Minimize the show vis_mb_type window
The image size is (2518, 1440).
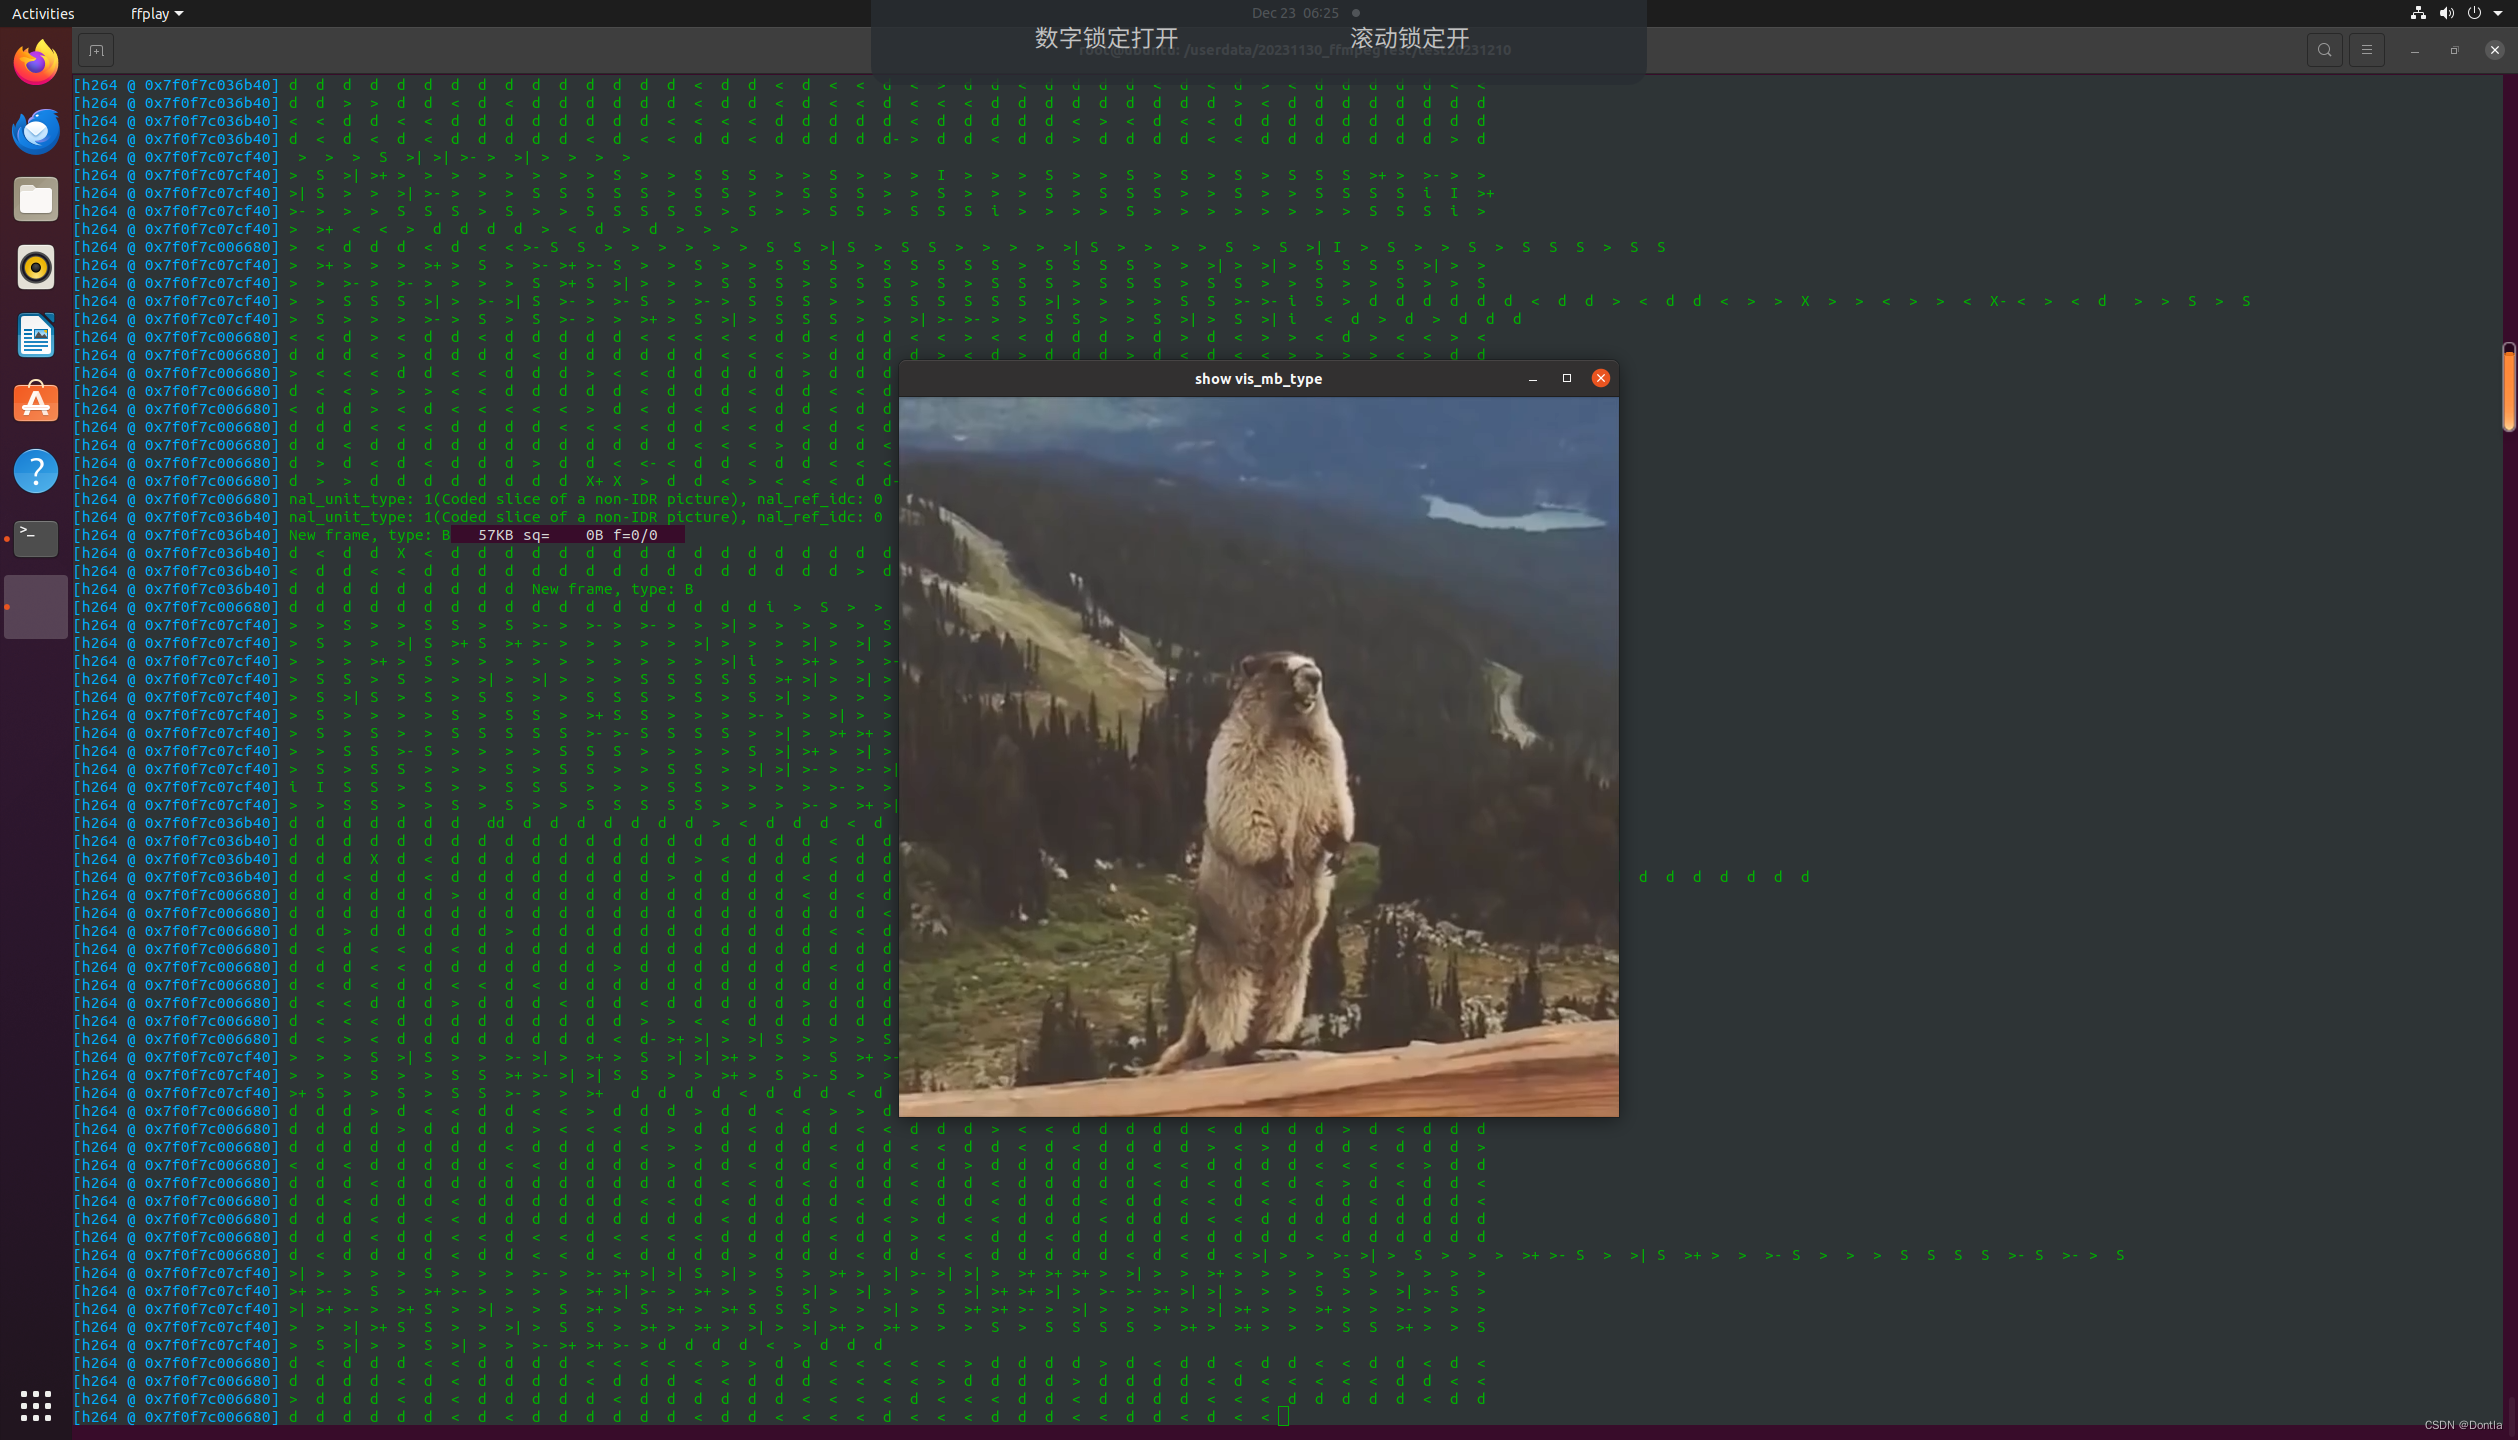1533,378
